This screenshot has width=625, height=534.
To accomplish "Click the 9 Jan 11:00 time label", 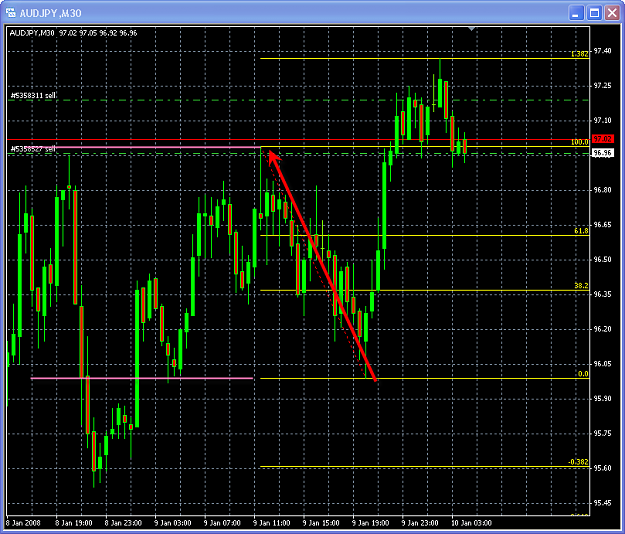I will click(x=271, y=523).
